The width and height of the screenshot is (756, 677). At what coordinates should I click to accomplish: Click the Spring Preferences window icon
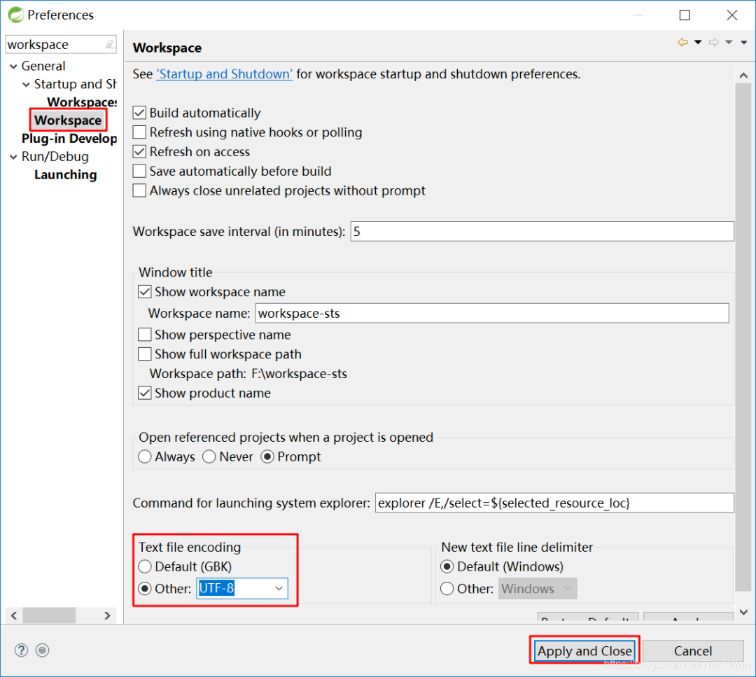coord(15,15)
